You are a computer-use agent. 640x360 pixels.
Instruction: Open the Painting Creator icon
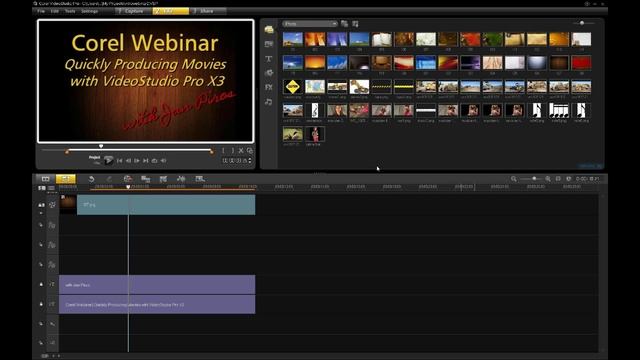click(163, 179)
